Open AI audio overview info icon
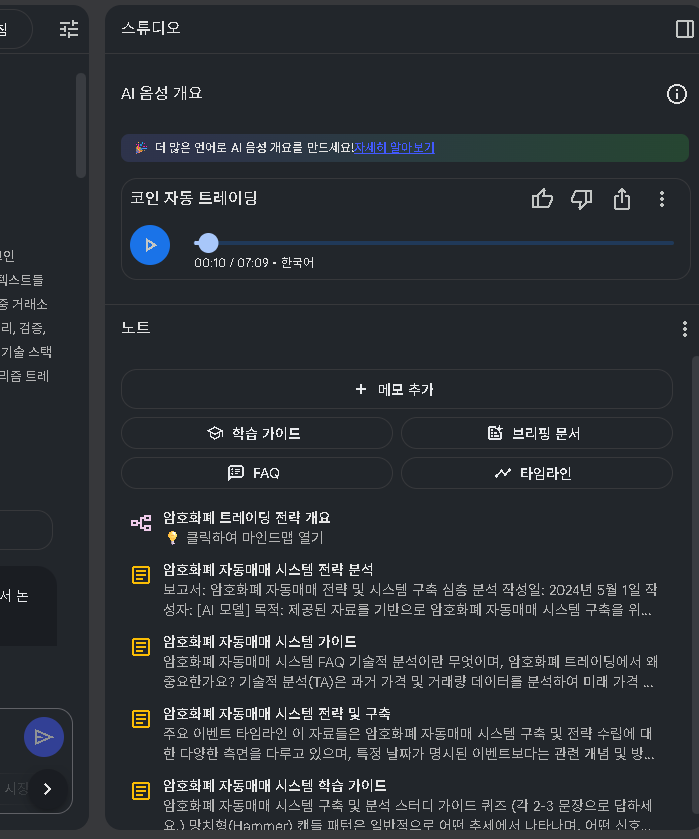Viewport: 699px width, 839px height. point(677,94)
